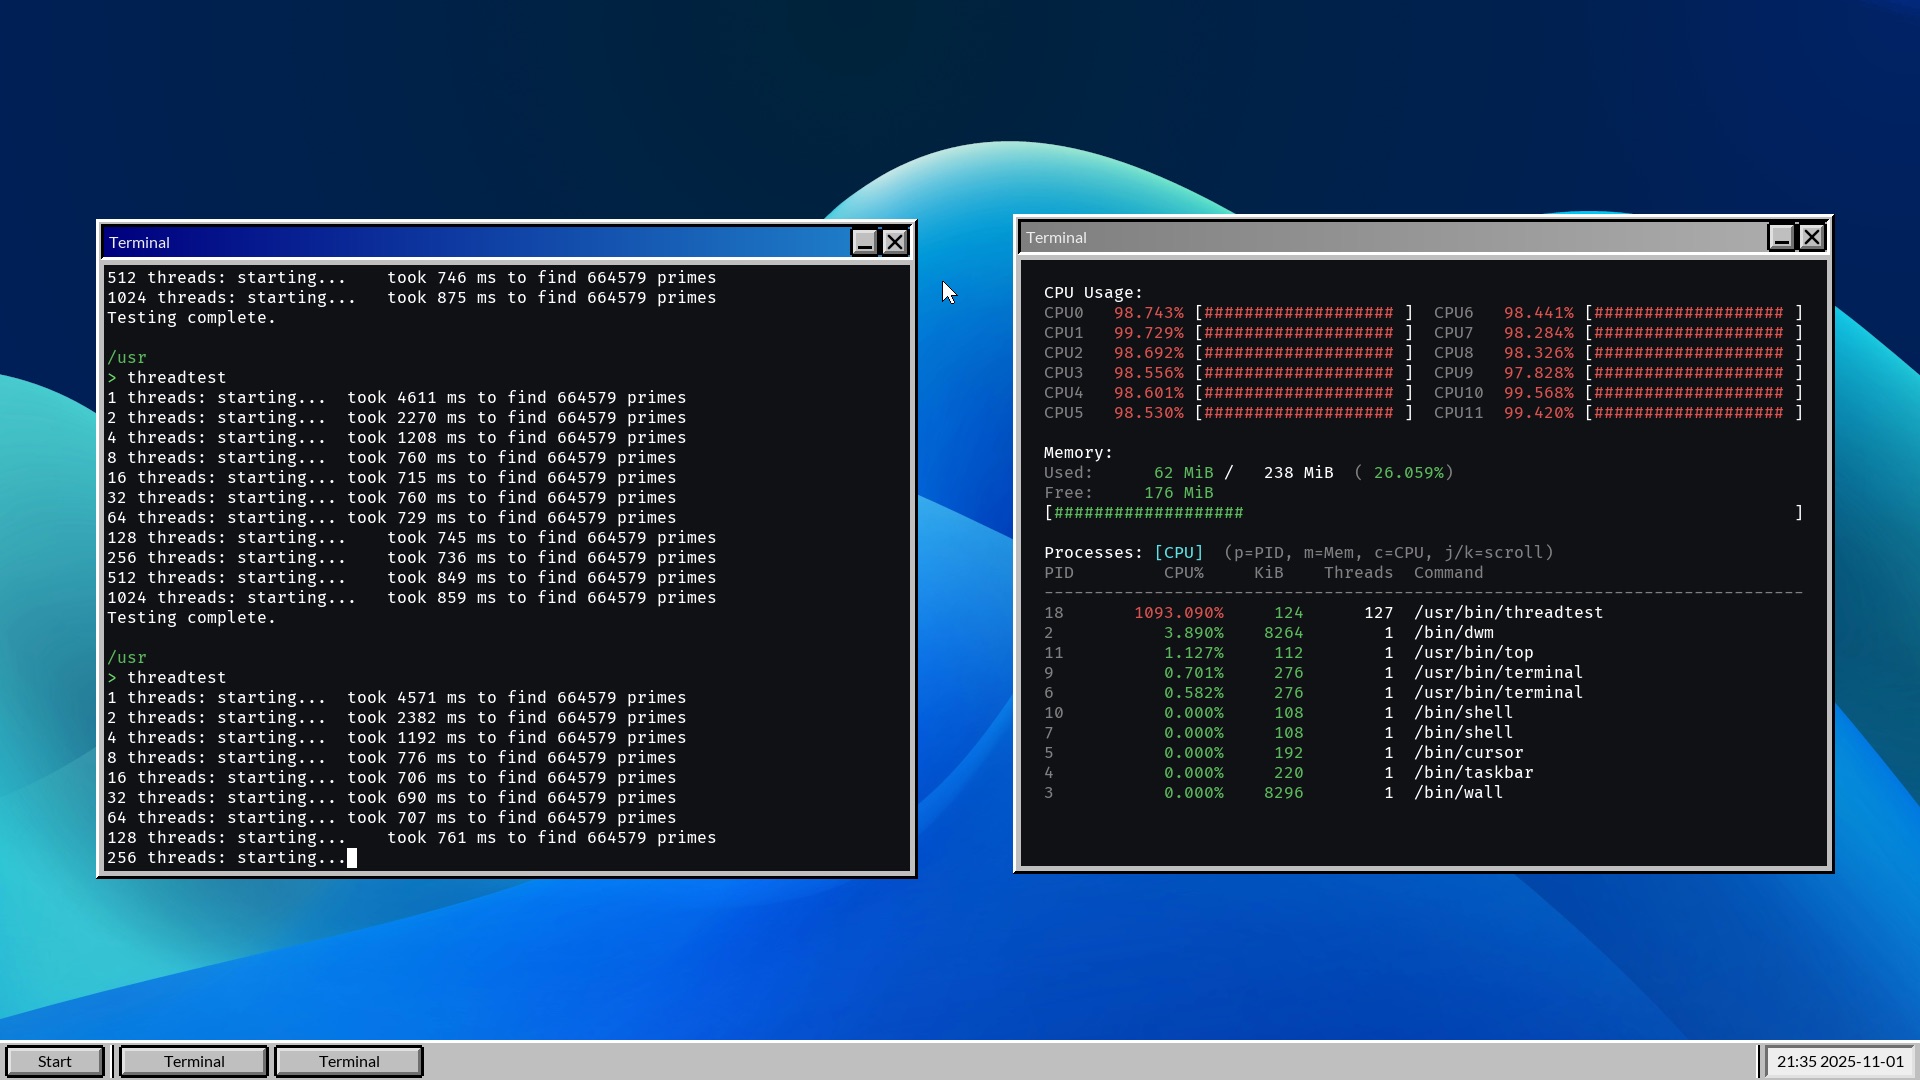
Task: Close the left threadtest Terminal window
Action: [x=895, y=242]
